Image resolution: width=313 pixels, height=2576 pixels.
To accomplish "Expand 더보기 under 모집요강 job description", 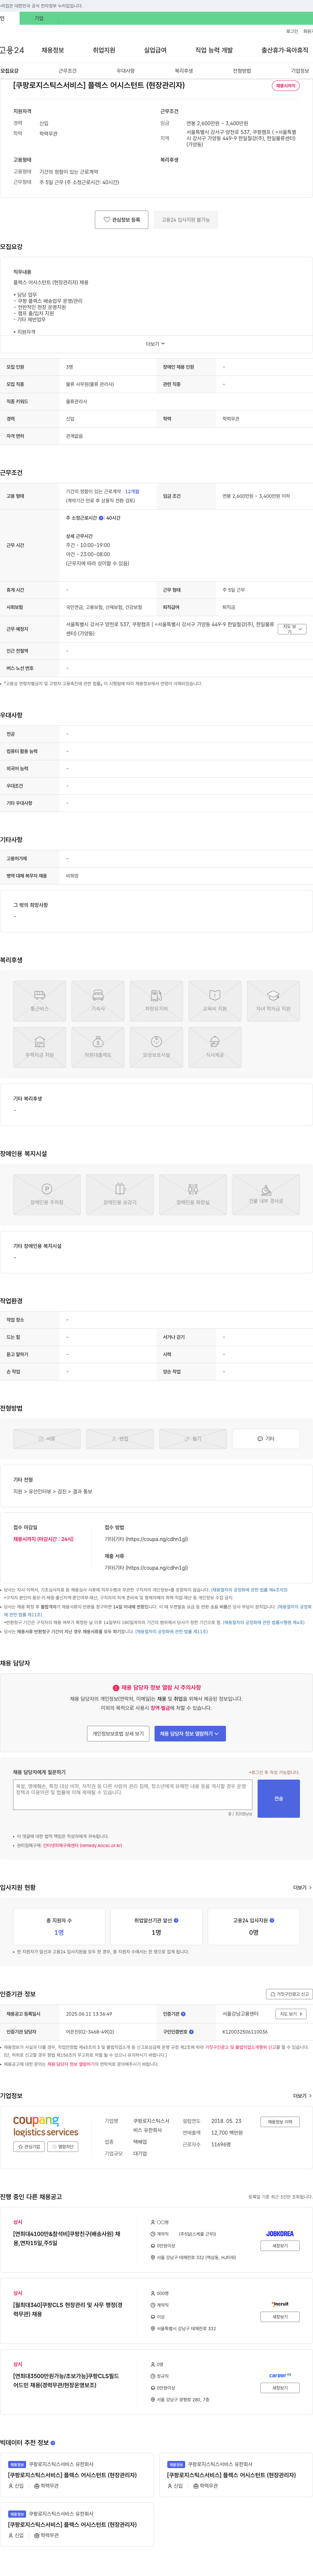I will click(155, 344).
